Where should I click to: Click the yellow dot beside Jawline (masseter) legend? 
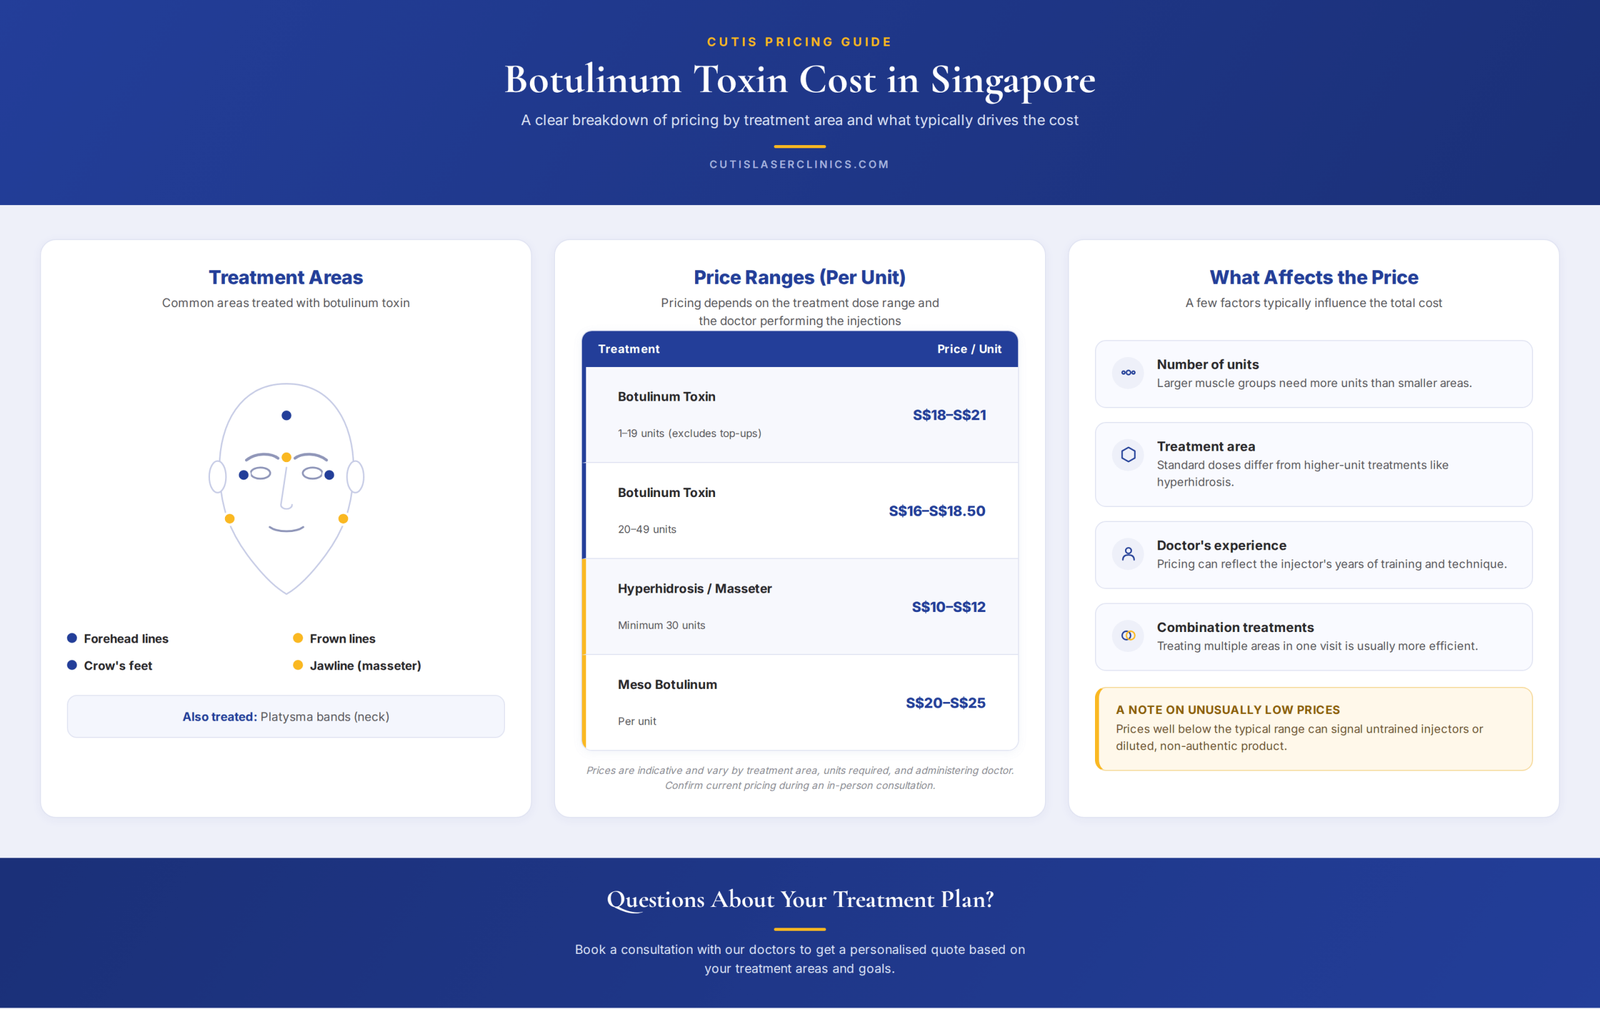coord(298,665)
